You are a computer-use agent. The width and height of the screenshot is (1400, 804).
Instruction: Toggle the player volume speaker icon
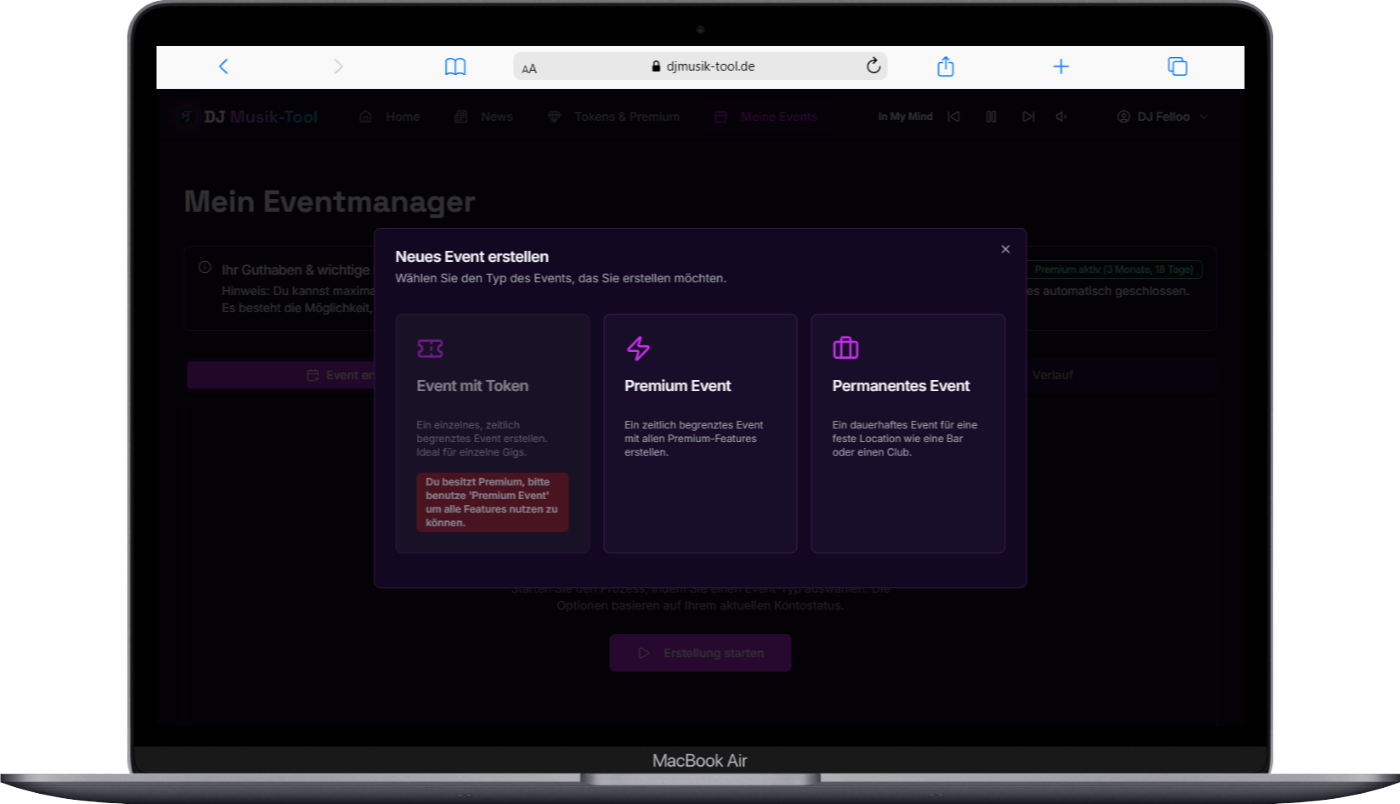coord(1062,117)
